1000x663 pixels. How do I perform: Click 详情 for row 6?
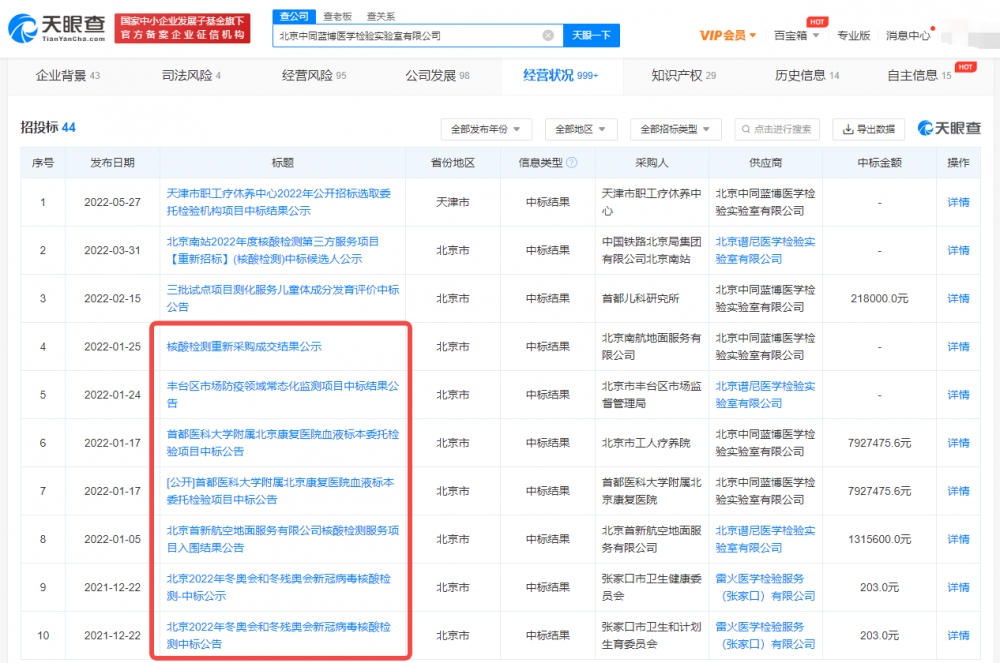tap(958, 443)
